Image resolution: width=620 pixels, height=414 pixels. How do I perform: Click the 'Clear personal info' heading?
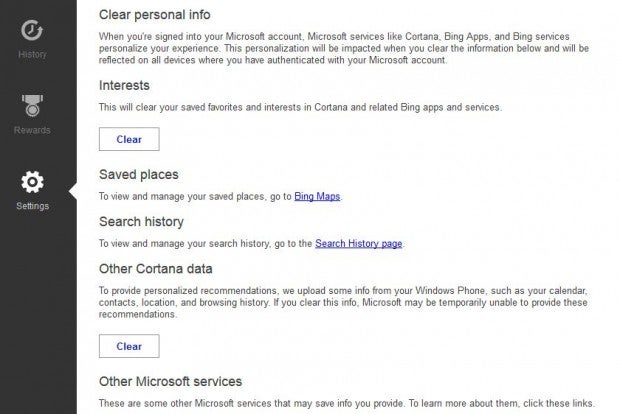coord(155,15)
